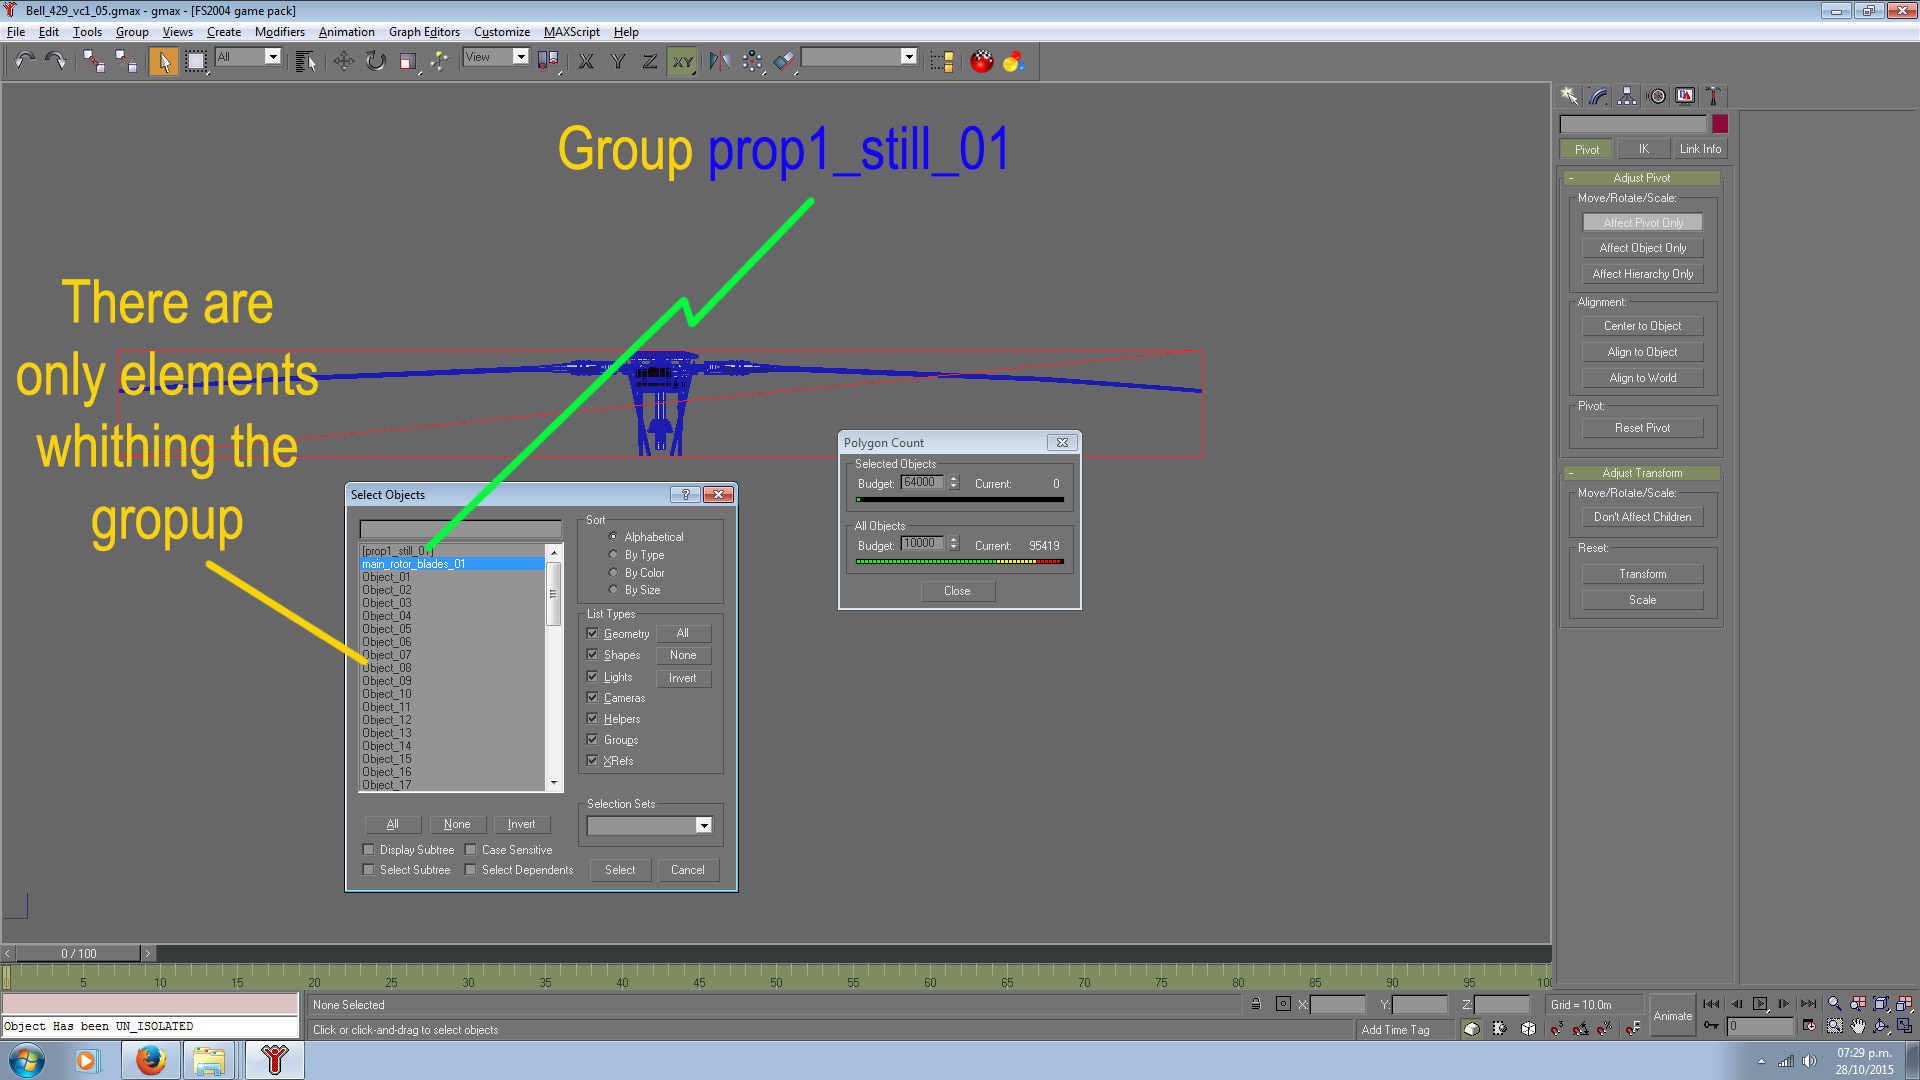This screenshot has height=1080, width=1920.
Task: Click the Select by Name icon
Action: [305, 61]
